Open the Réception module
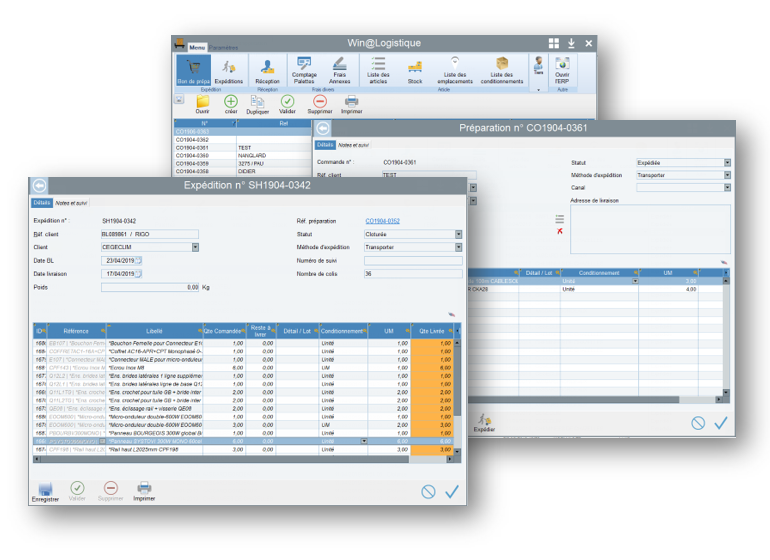 pyautogui.click(x=267, y=70)
